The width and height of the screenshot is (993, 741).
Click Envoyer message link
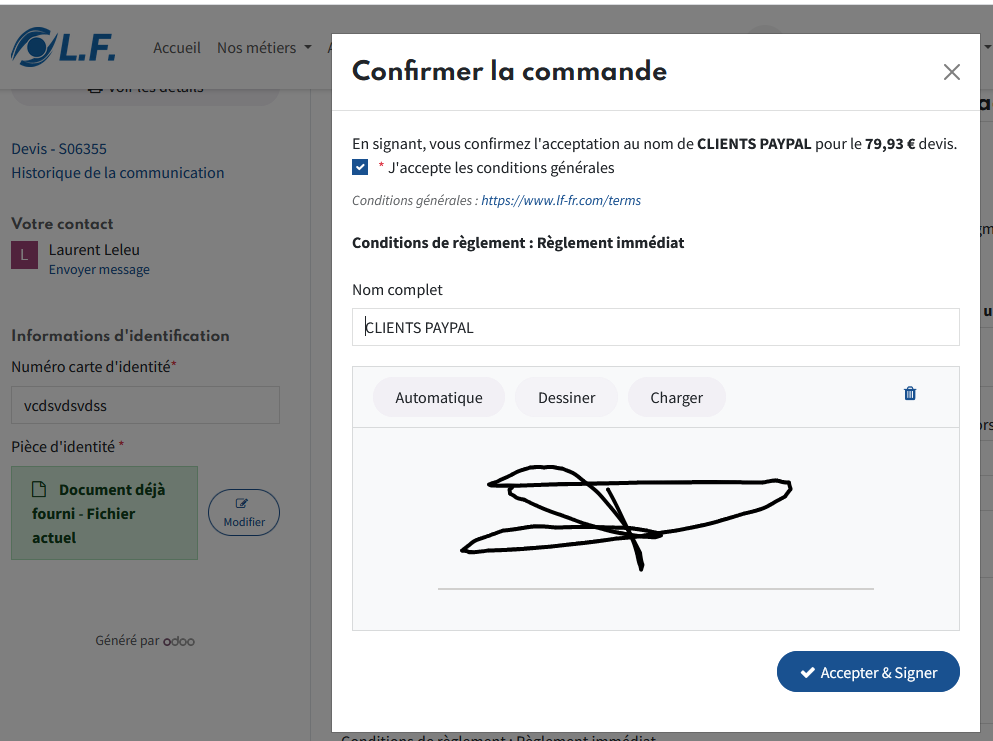pyautogui.click(x=99, y=270)
